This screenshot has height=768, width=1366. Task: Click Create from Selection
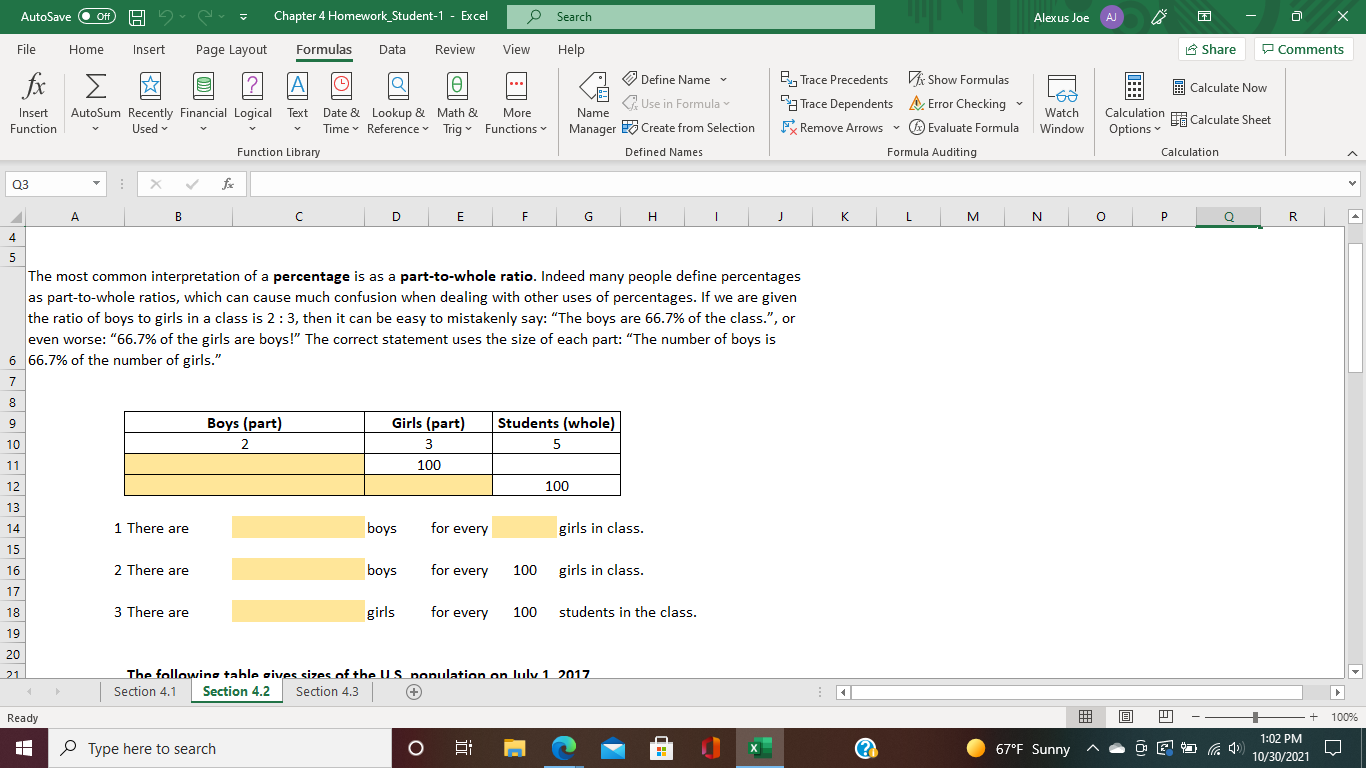click(x=689, y=127)
